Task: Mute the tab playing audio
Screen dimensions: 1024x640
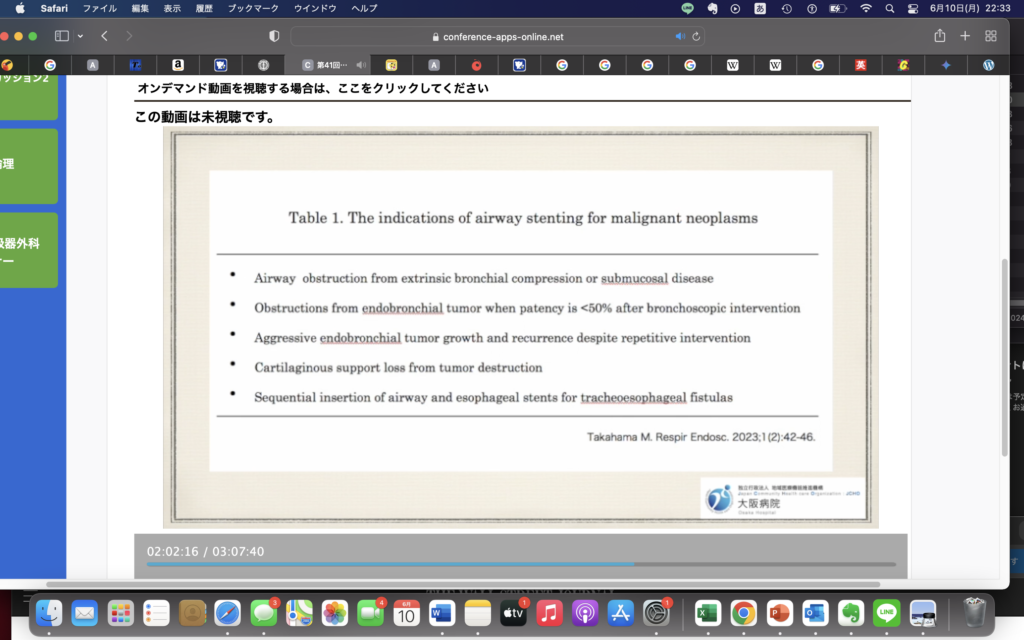Action: (x=361, y=65)
